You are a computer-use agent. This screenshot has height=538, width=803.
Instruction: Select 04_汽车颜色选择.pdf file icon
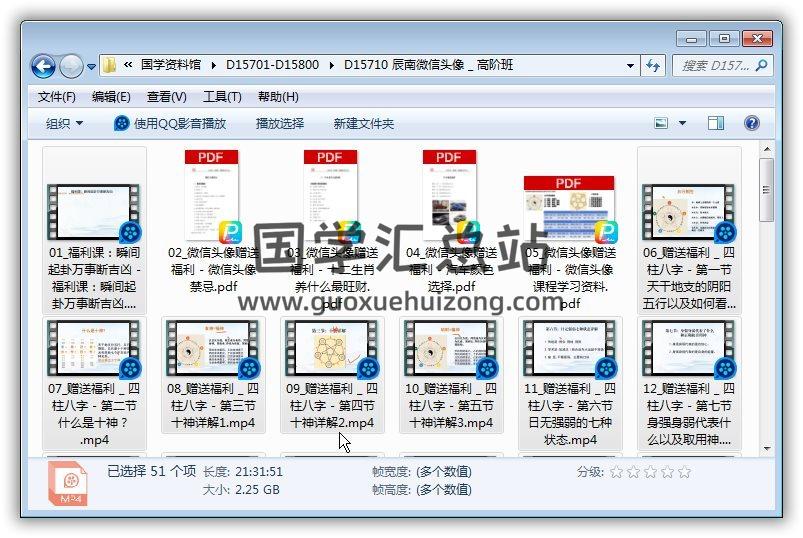tap(451, 196)
